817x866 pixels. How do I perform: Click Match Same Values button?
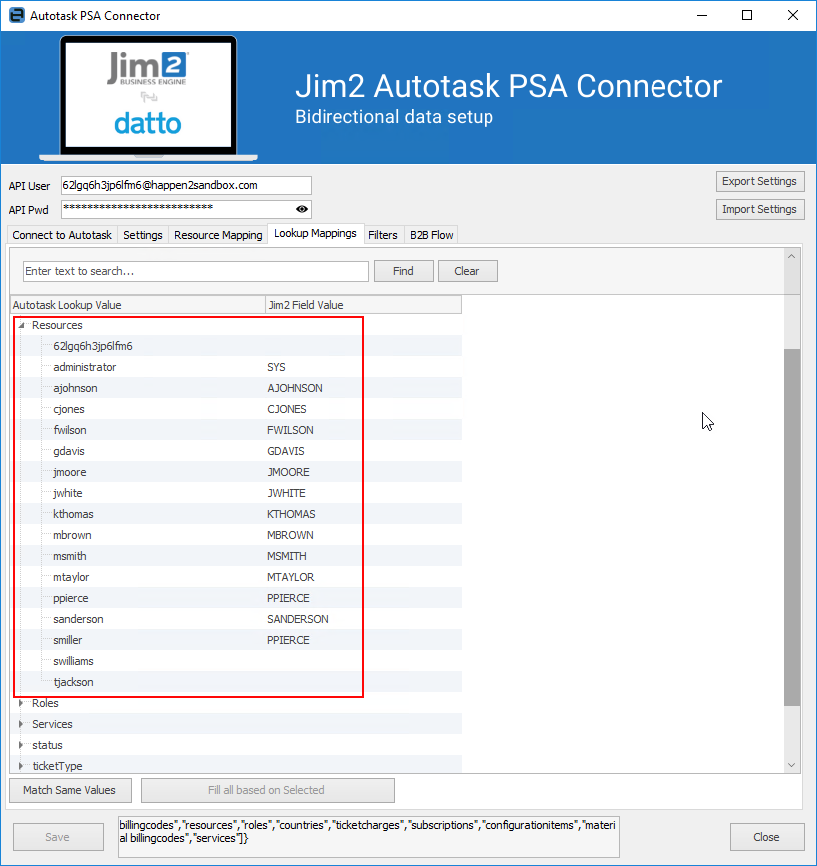click(x=70, y=790)
